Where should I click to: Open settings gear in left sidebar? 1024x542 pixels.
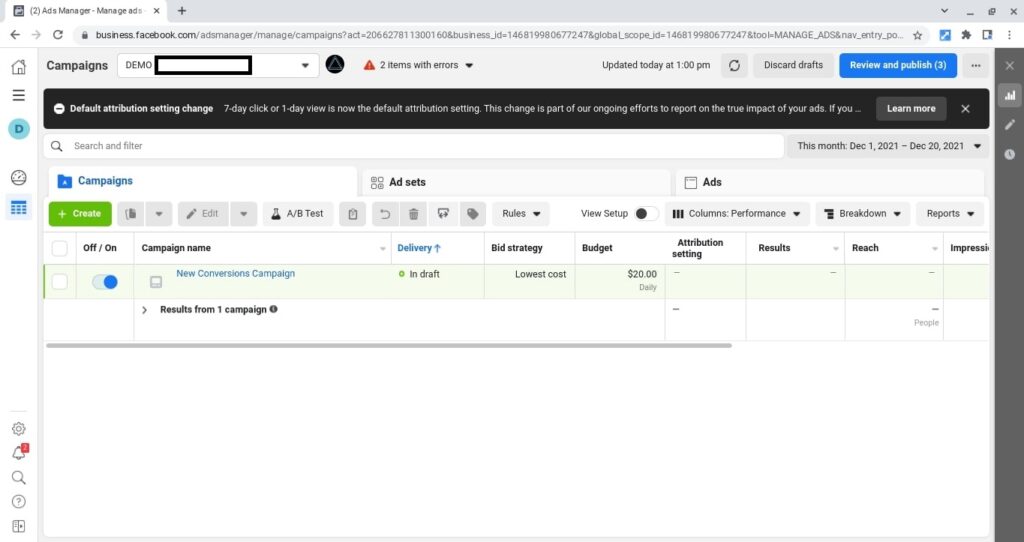(x=19, y=429)
